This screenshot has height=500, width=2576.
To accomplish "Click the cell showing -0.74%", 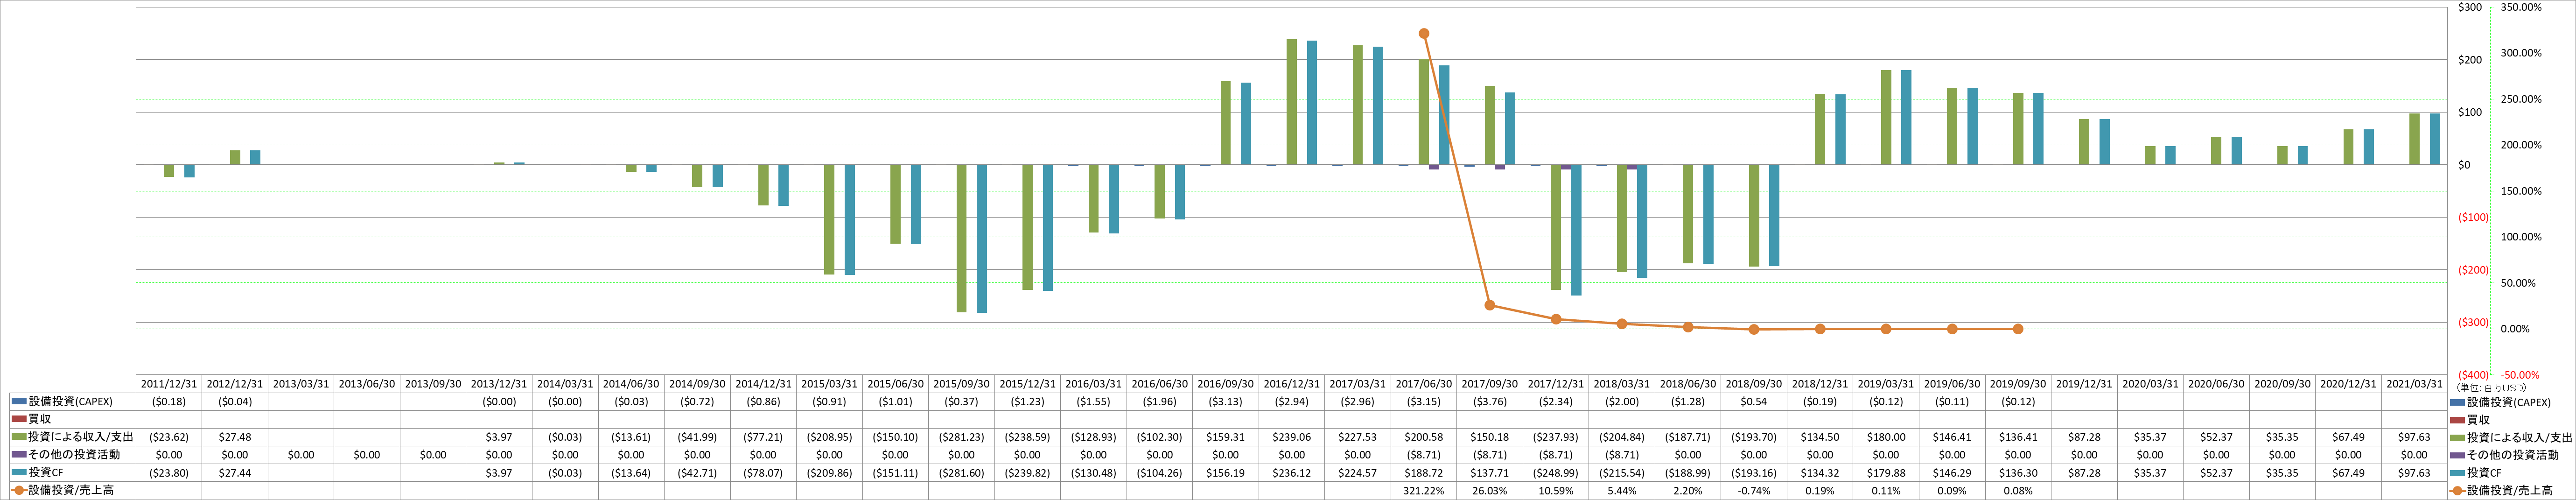I will tap(1754, 491).
